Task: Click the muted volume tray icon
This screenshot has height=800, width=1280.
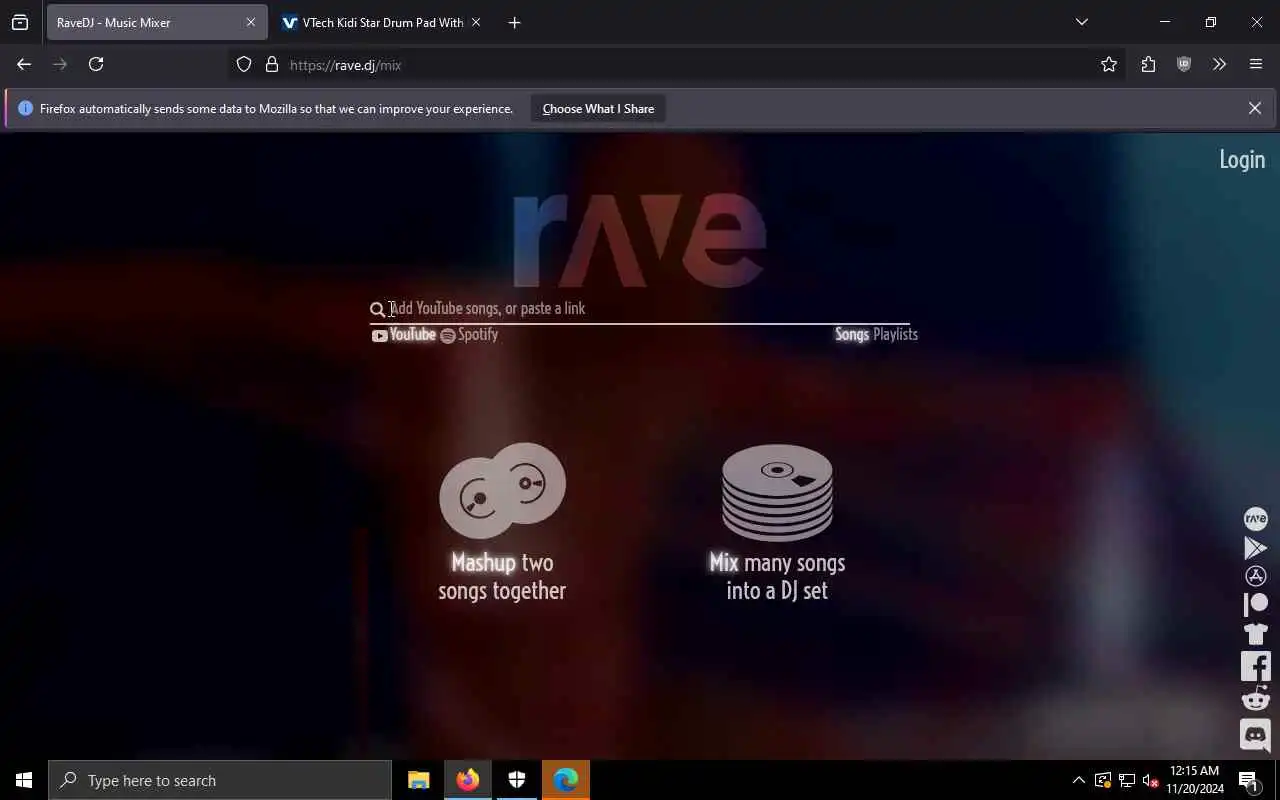Action: pyautogui.click(x=1151, y=780)
